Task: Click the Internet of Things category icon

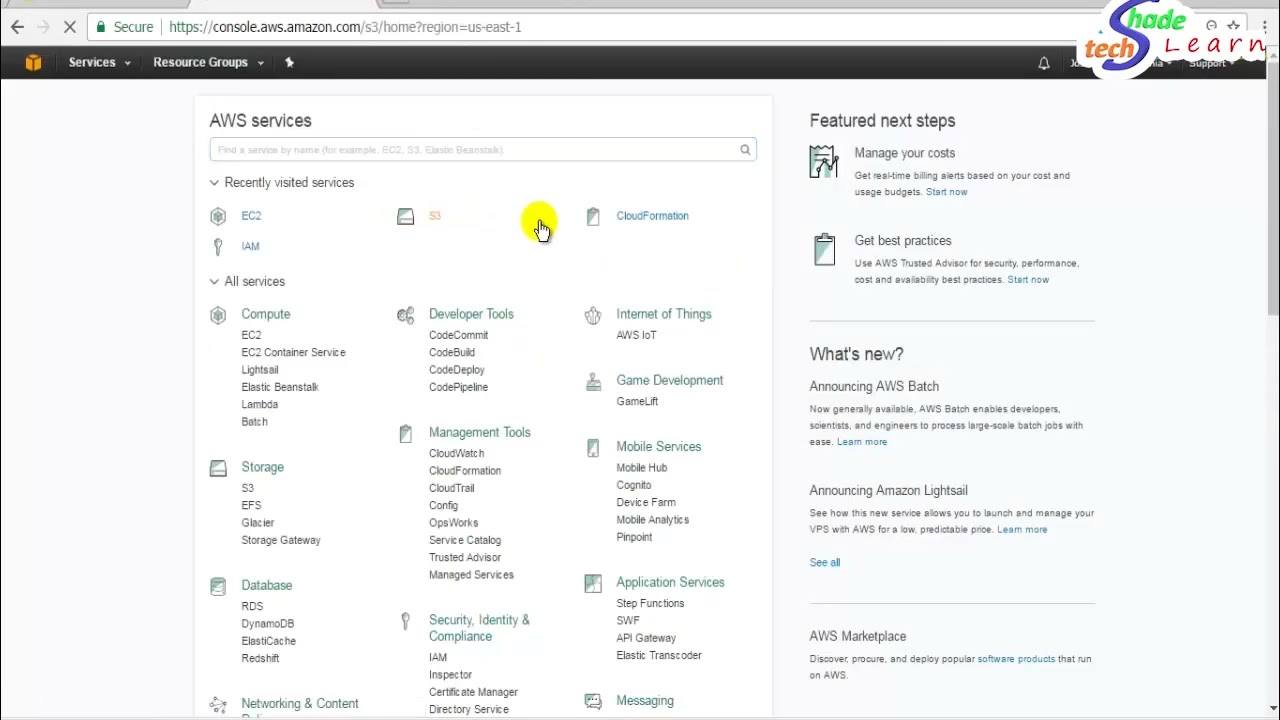Action: point(593,315)
